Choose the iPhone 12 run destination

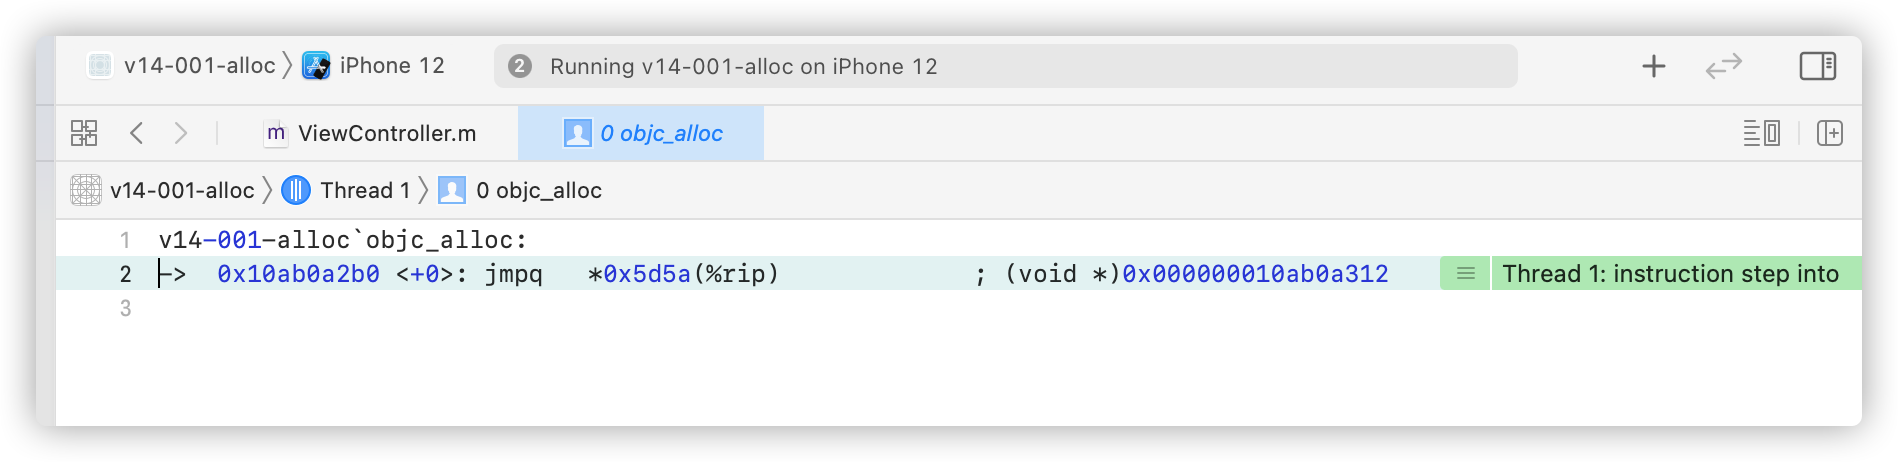374,66
